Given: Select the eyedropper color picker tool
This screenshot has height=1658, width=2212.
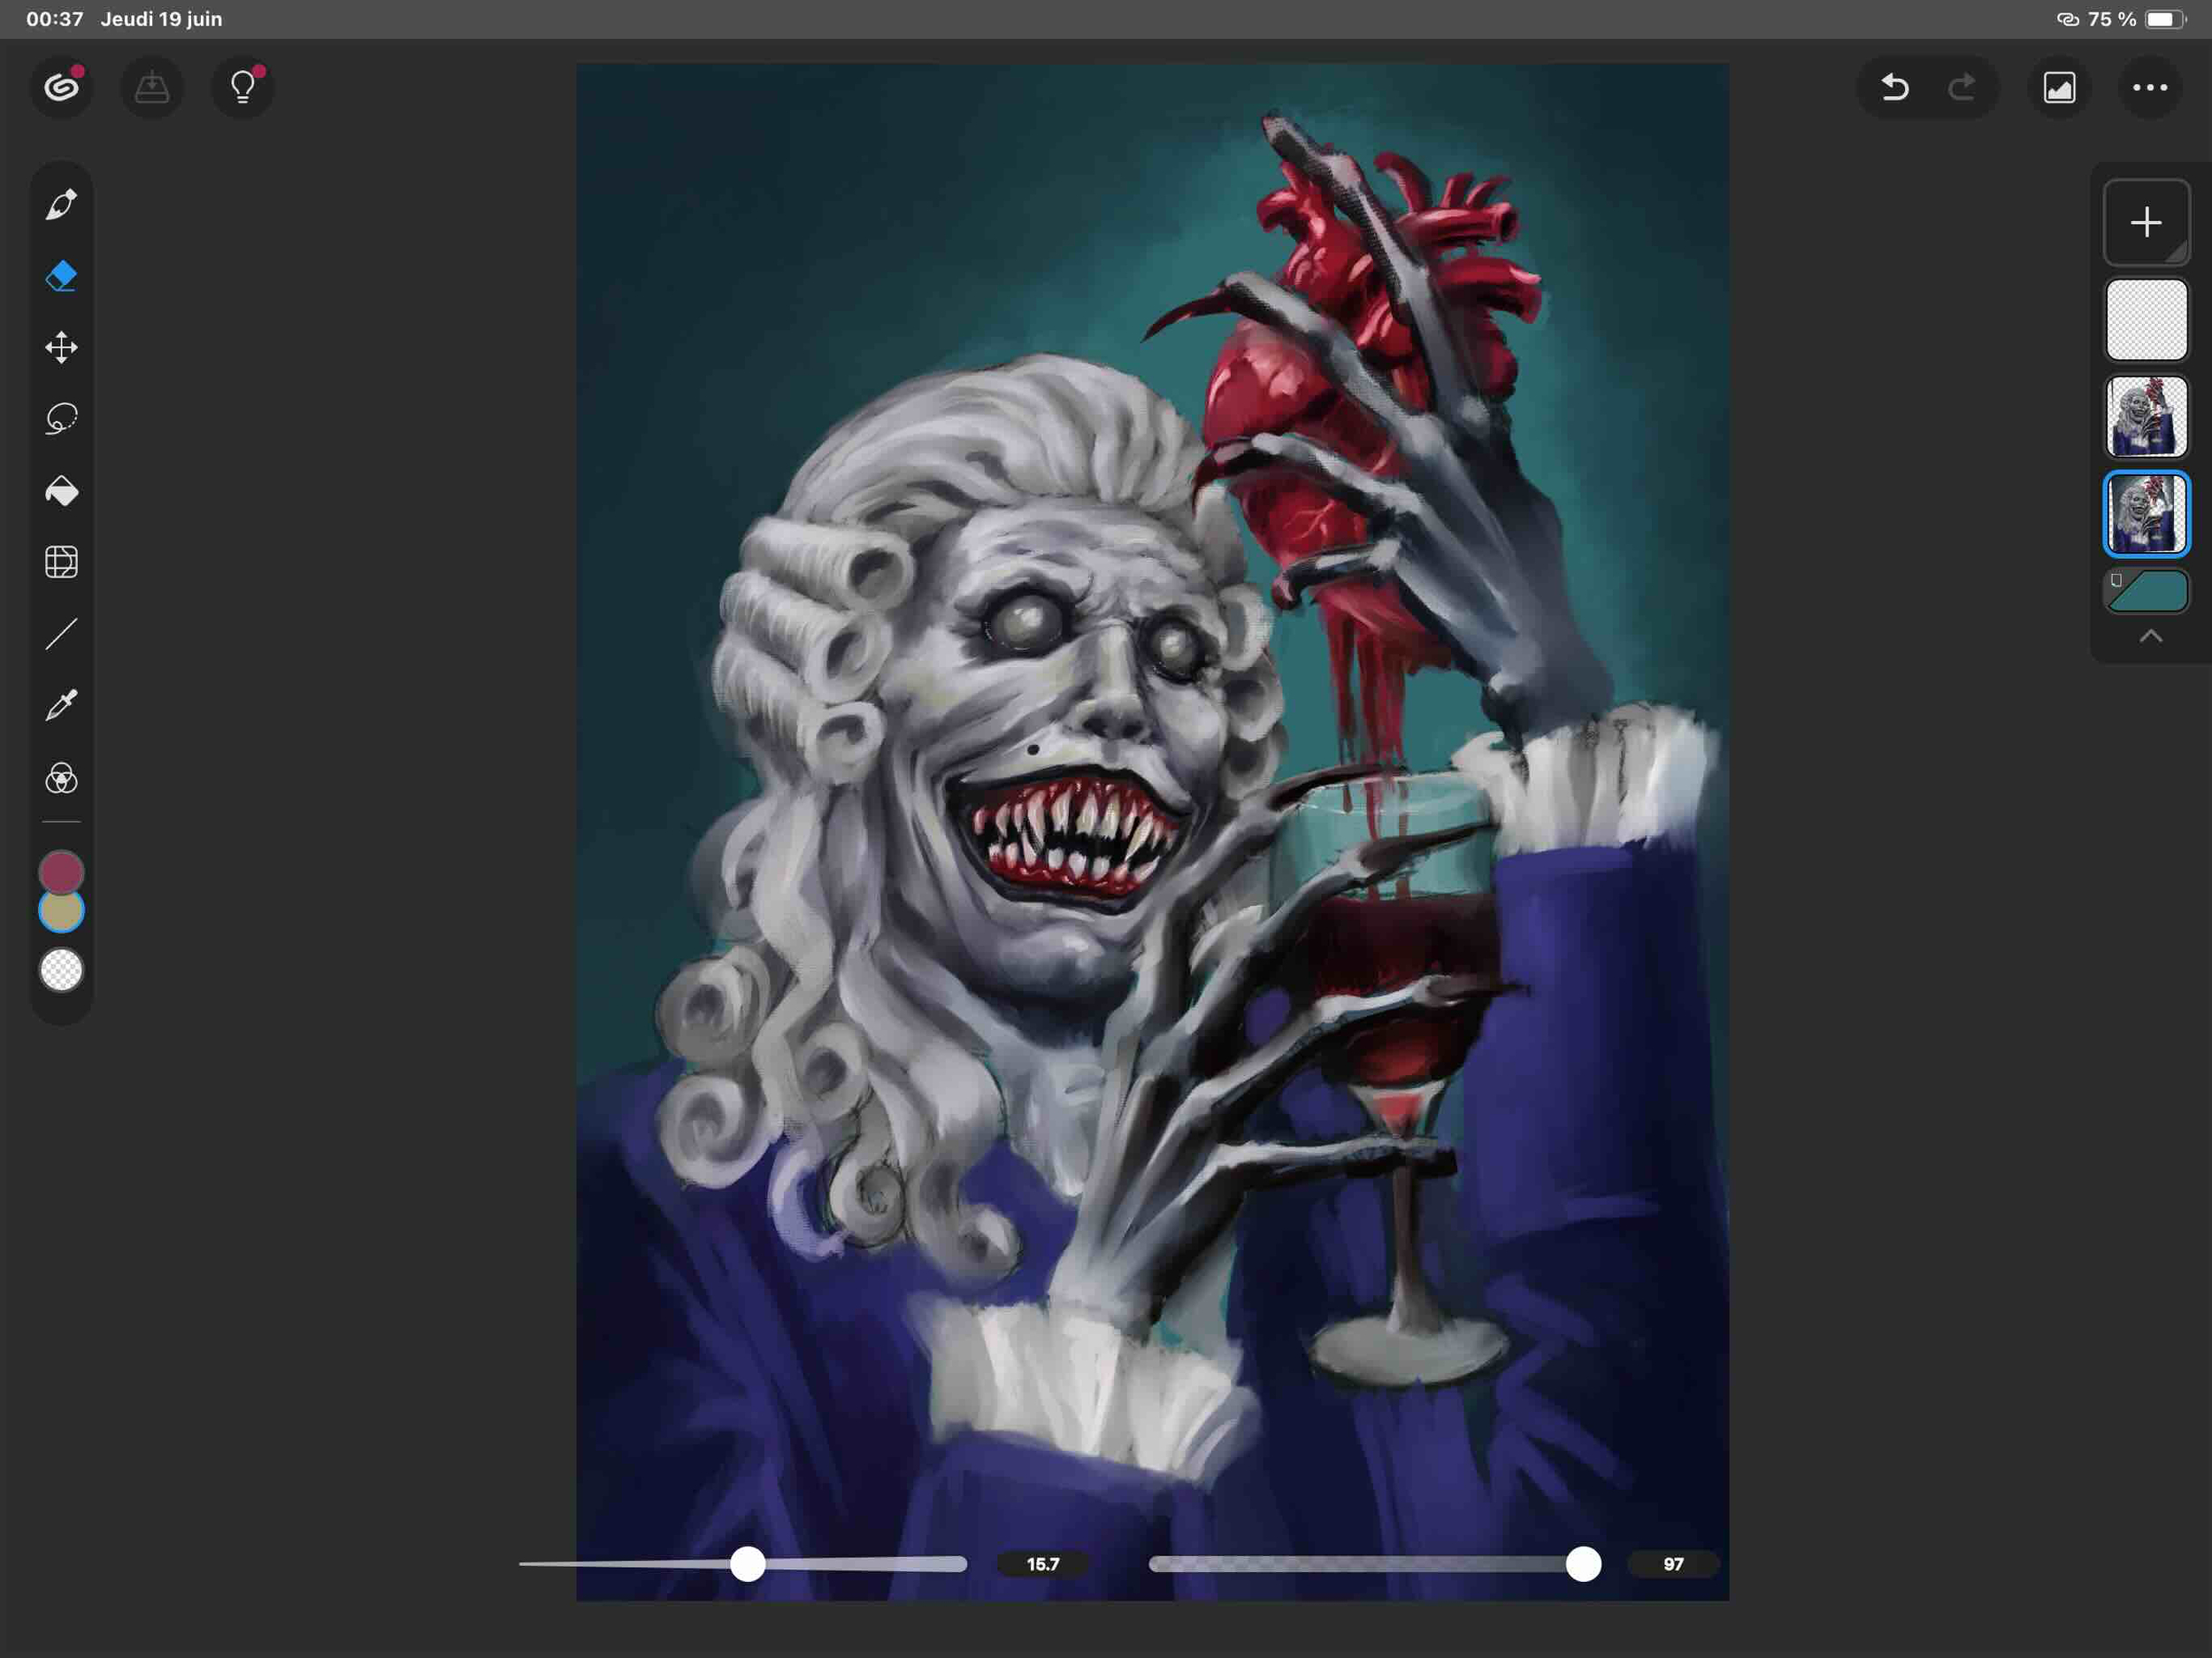Looking at the screenshot, I should click(61, 705).
